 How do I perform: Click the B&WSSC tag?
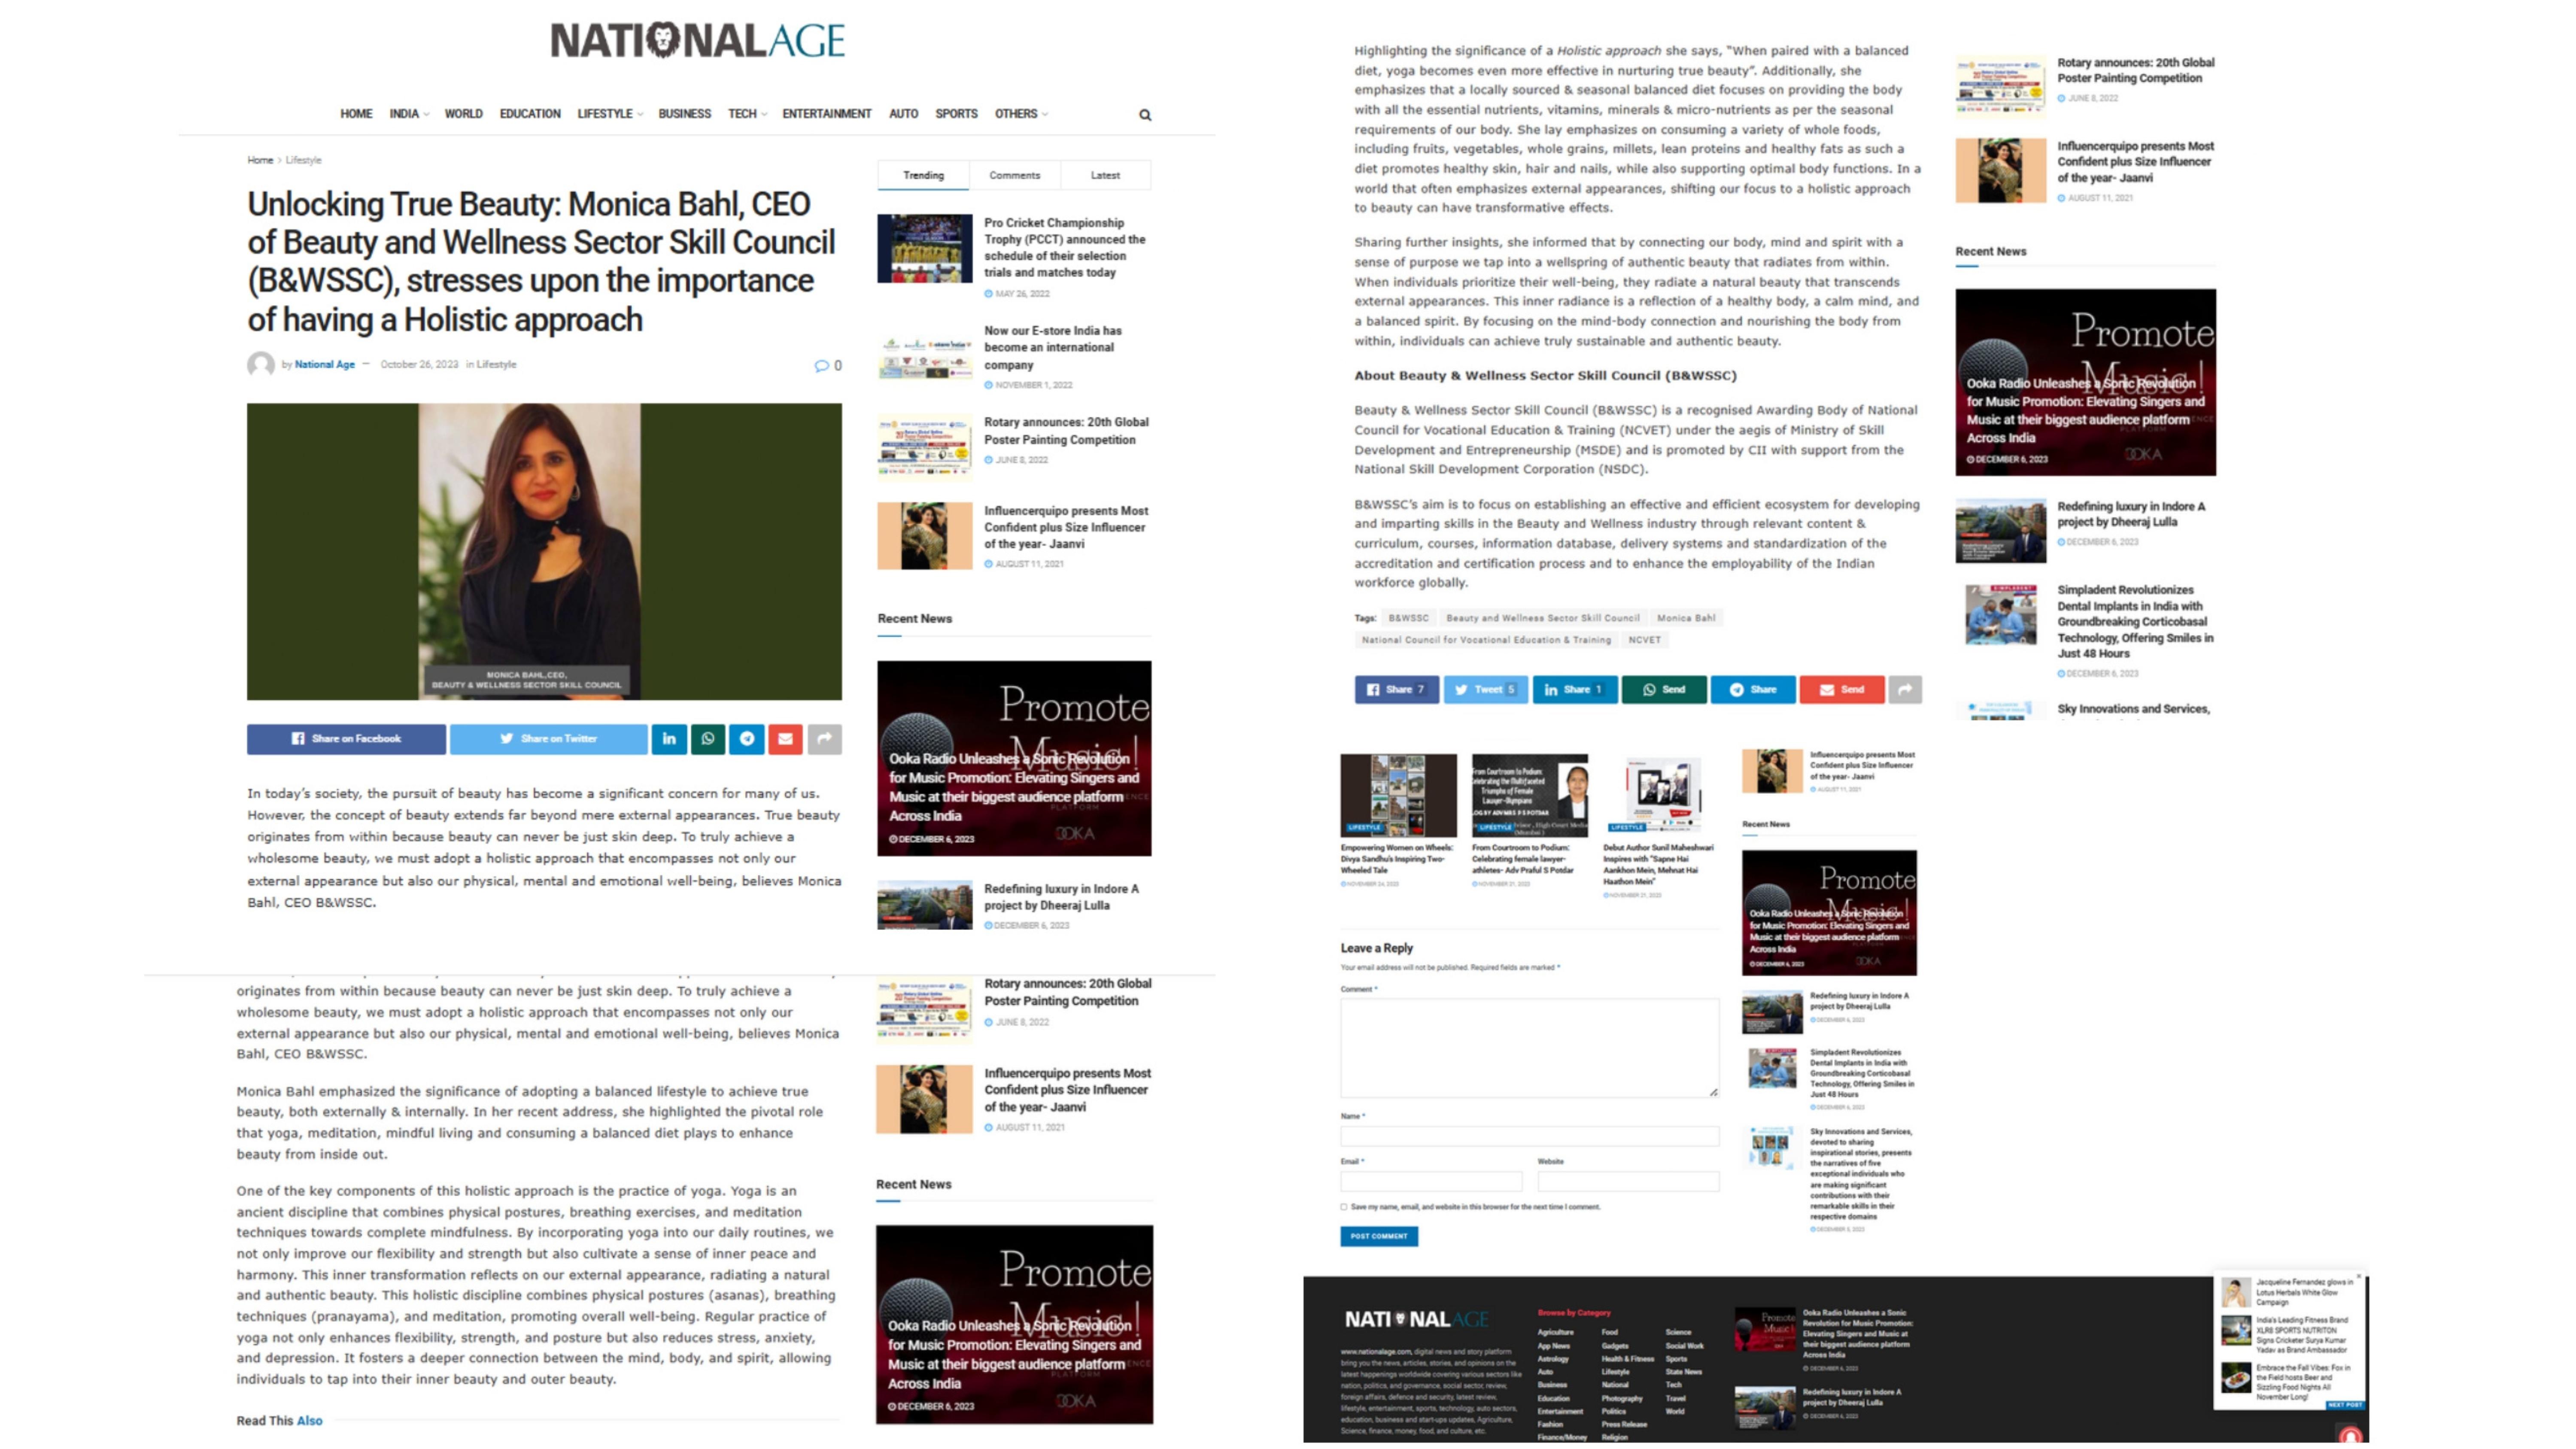pos(1408,618)
